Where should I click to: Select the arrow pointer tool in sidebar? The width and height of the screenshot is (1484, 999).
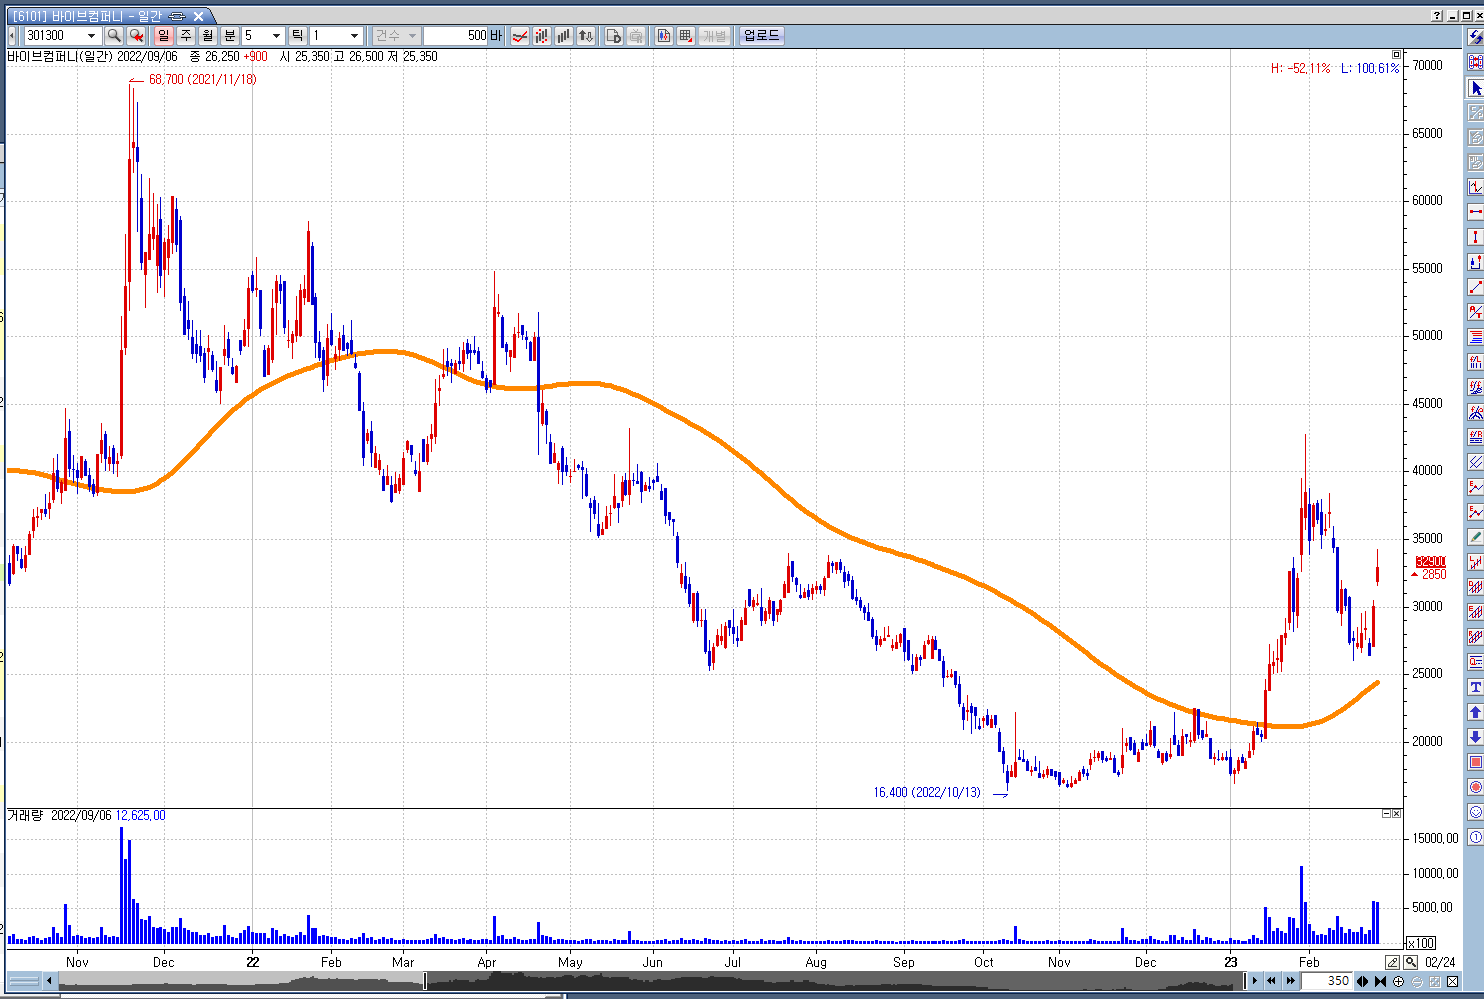click(1475, 88)
